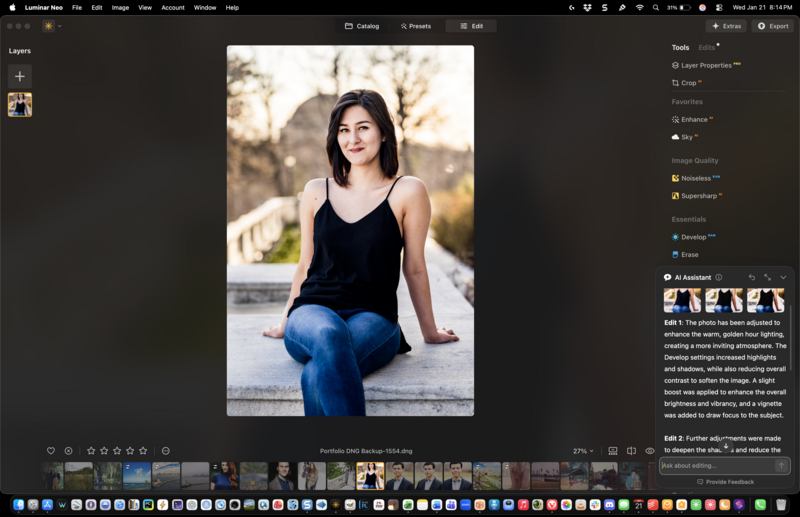Viewport: 800px width, 517px height.
Task: Open Control Center in menu bar
Action: (719, 8)
